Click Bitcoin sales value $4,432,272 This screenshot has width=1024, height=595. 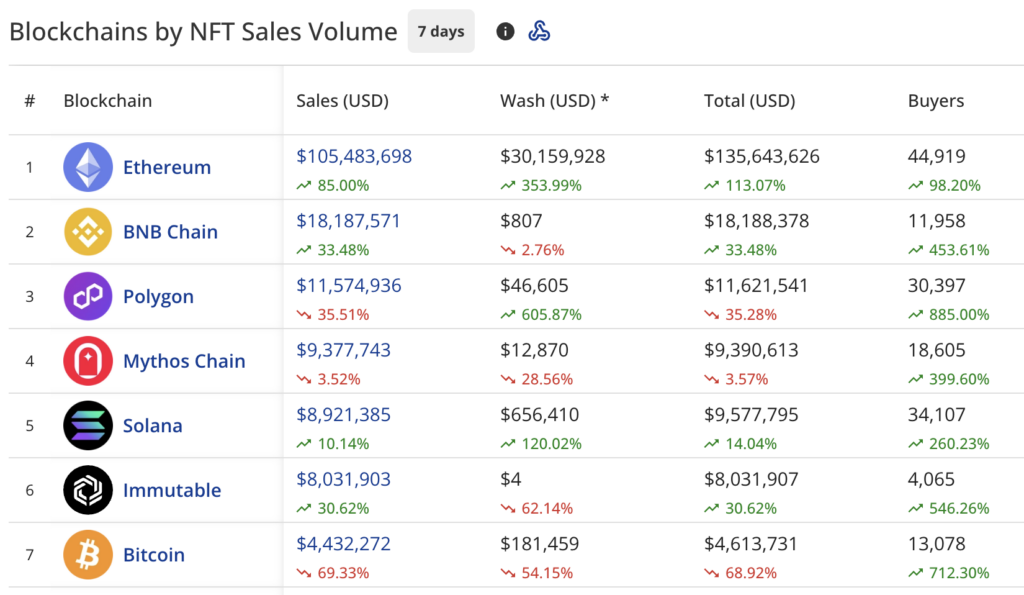pos(344,544)
